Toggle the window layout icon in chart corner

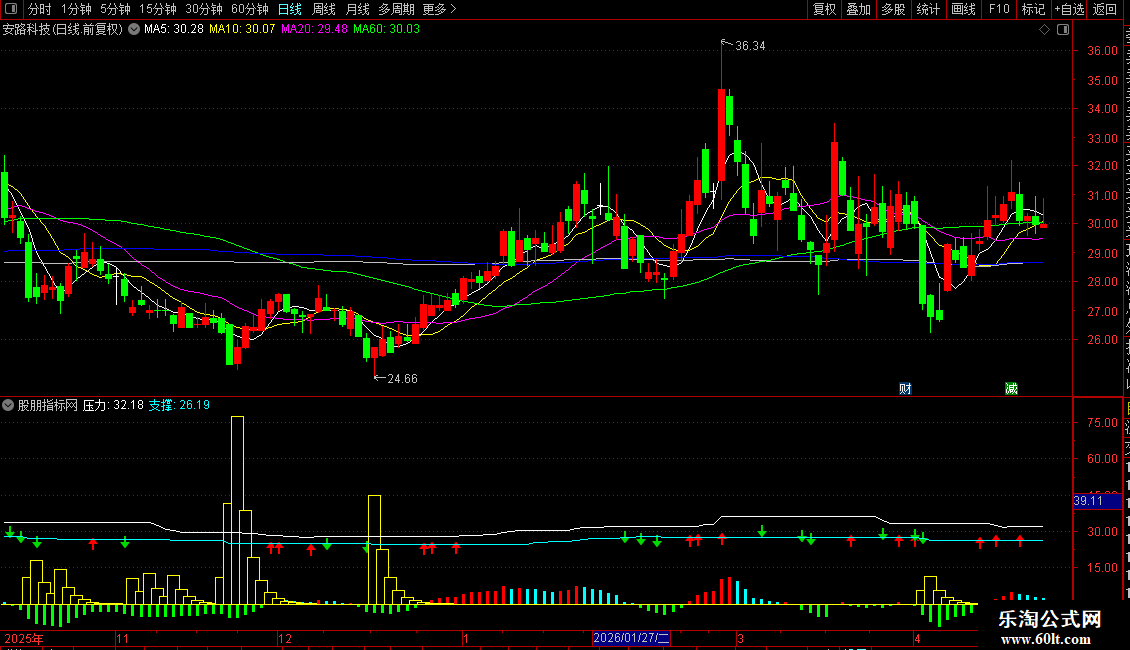pos(1063,30)
